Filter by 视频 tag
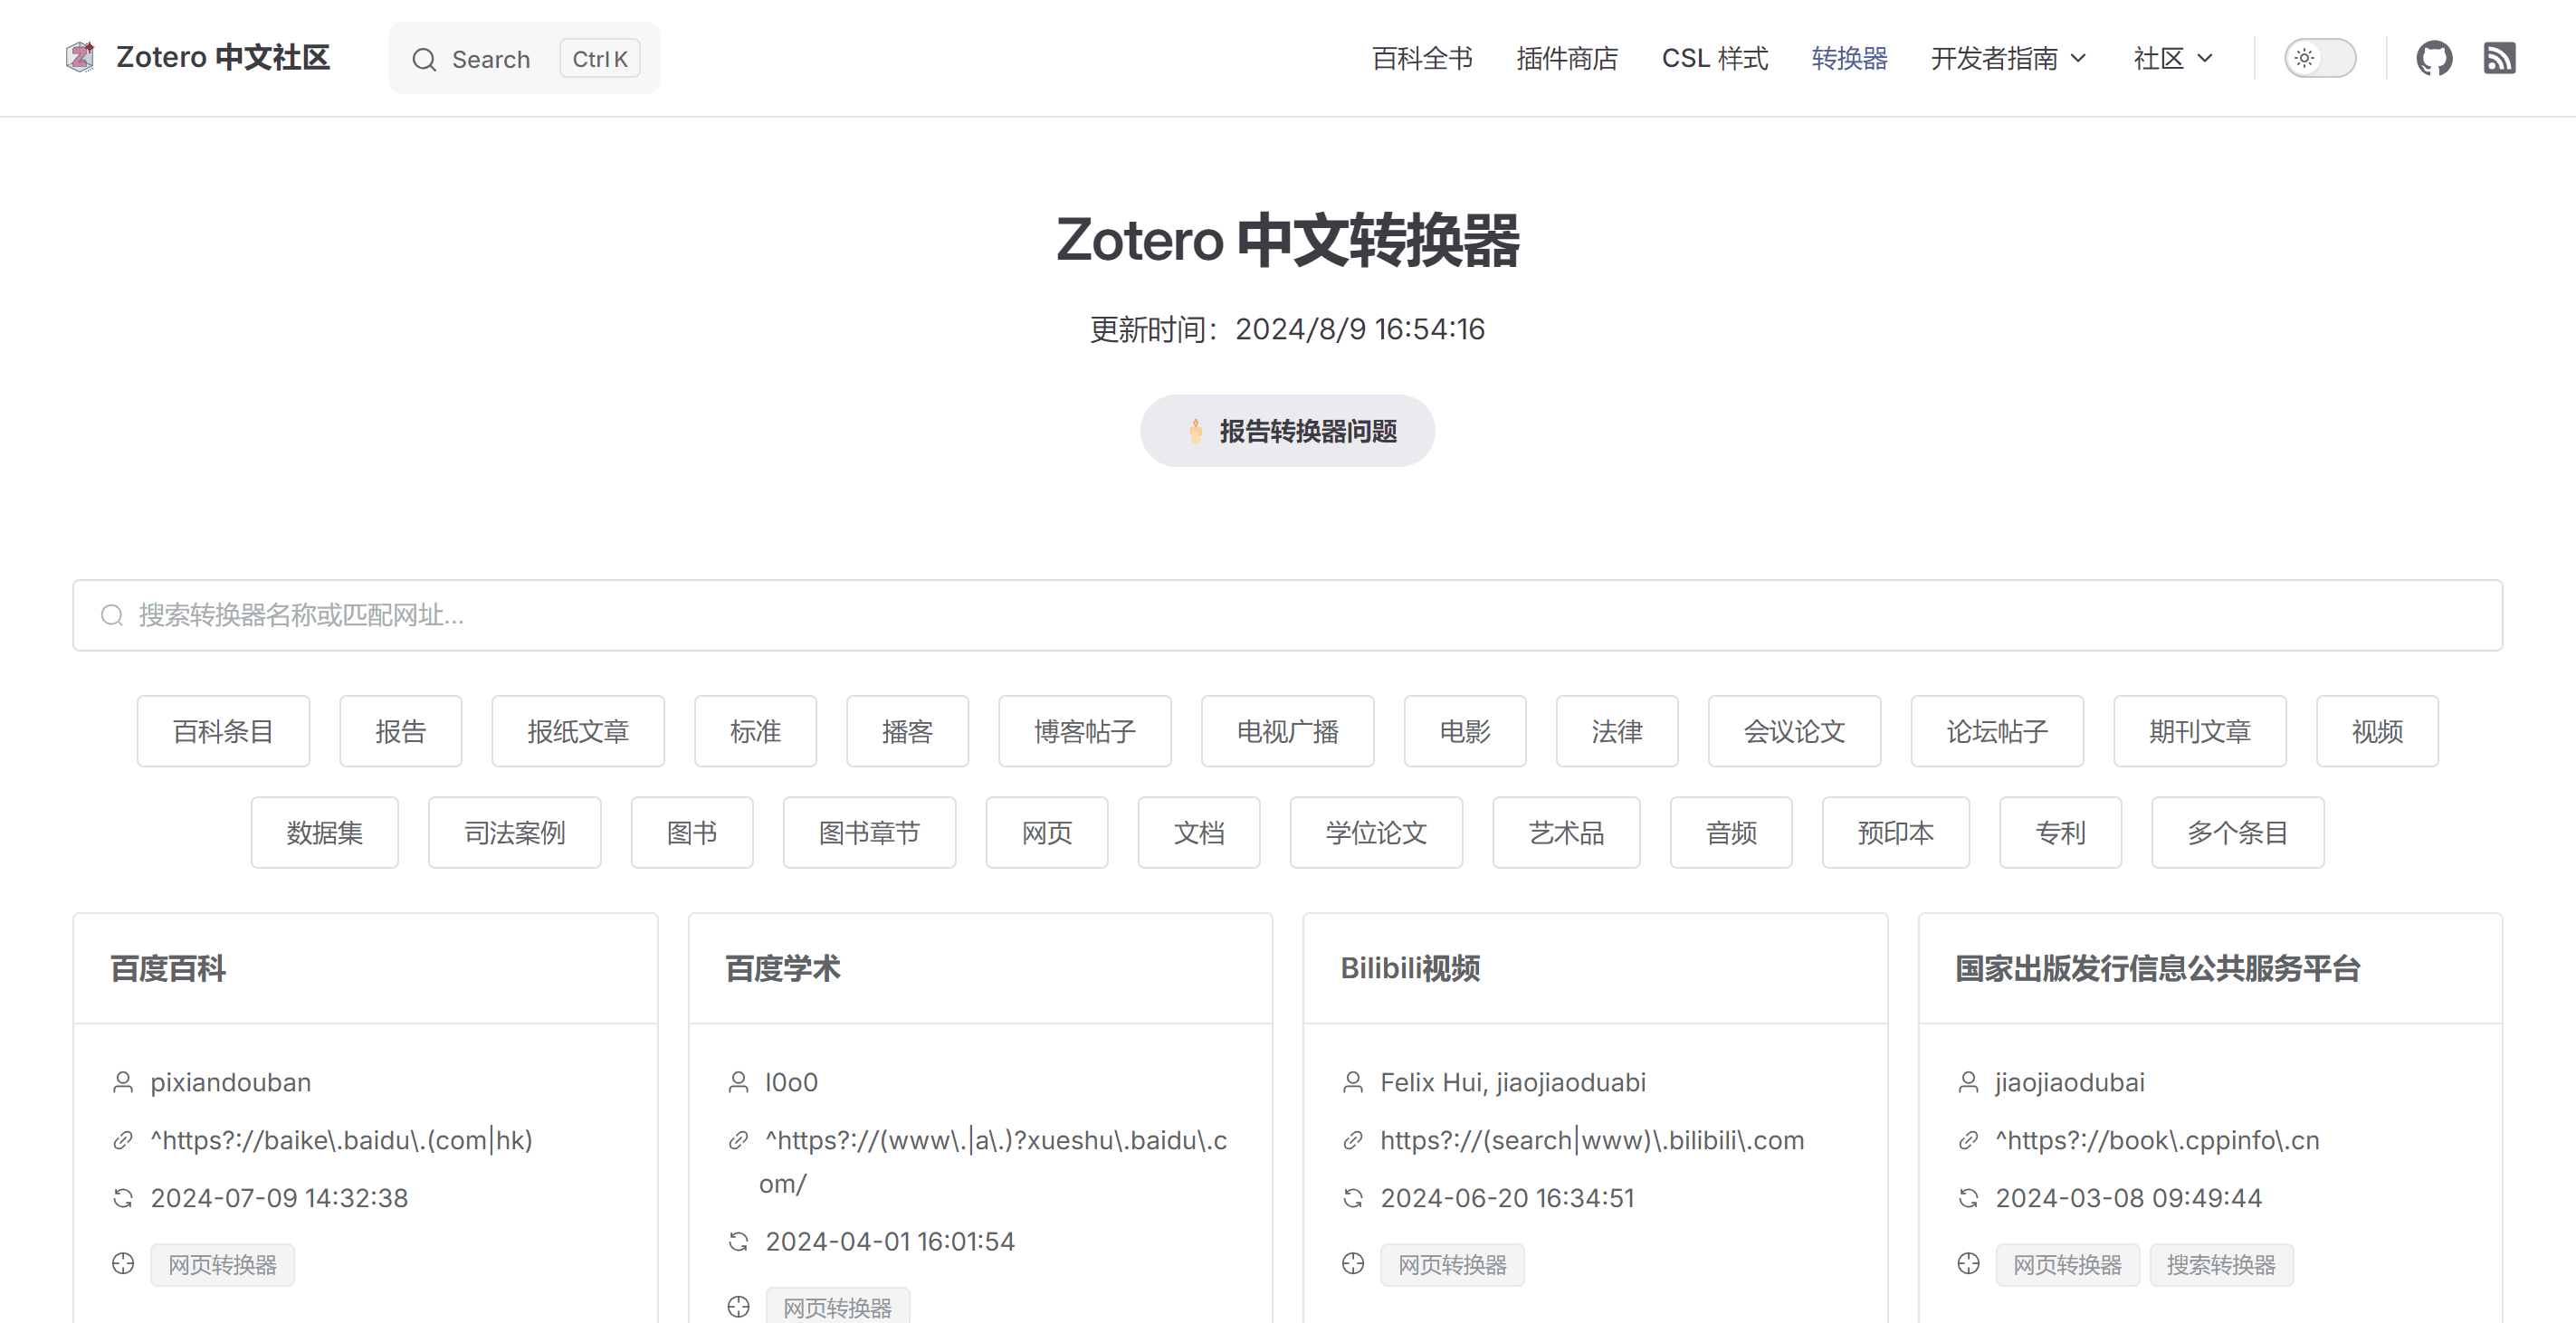The height and width of the screenshot is (1323, 2576). click(x=2377, y=731)
